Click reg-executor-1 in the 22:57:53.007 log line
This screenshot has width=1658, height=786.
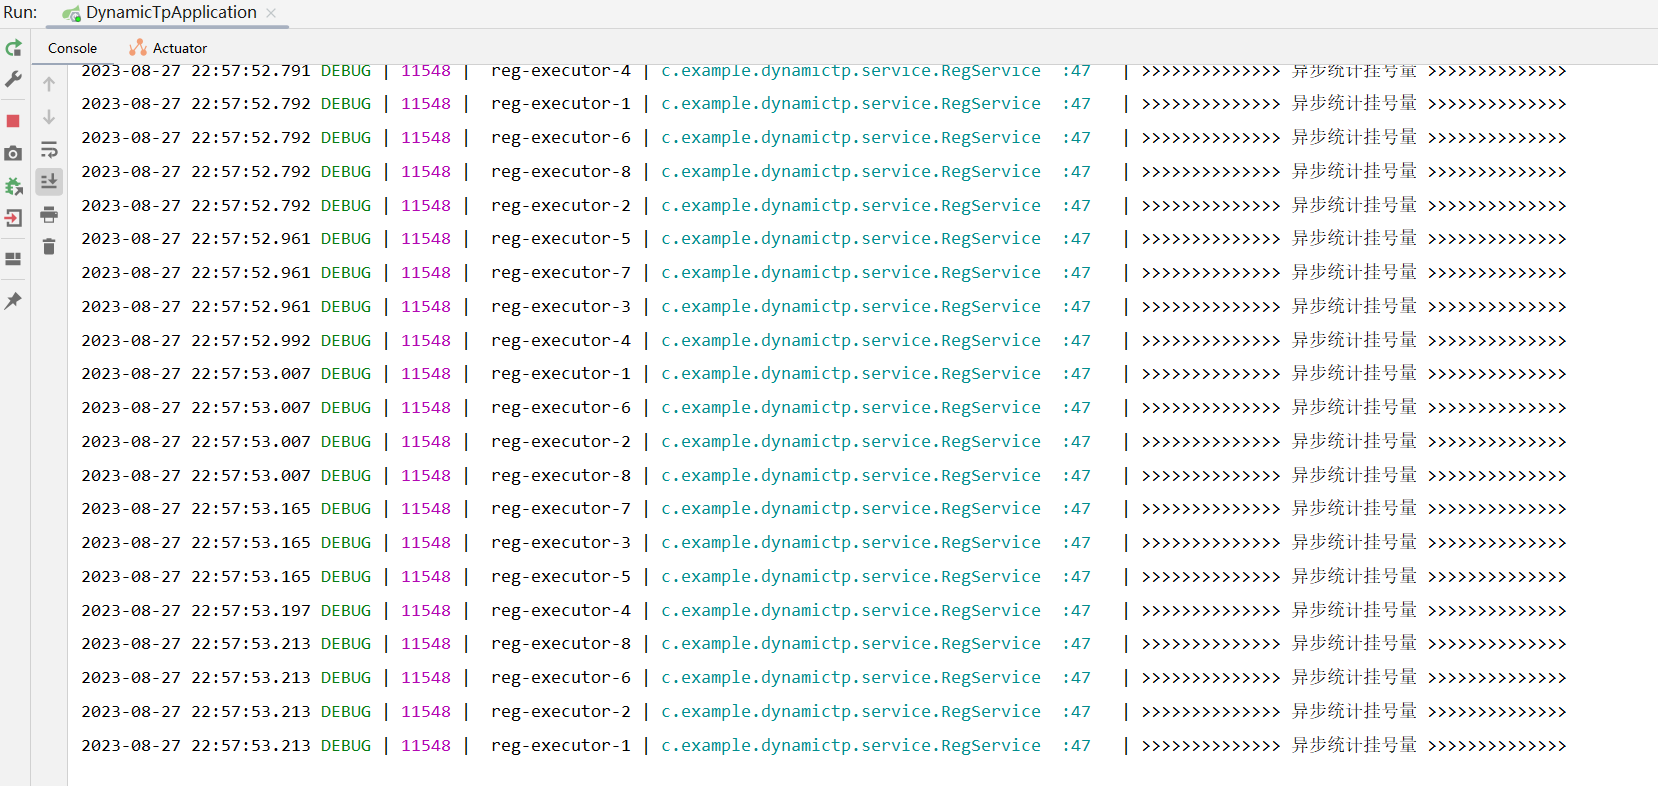[x=561, y=374]
